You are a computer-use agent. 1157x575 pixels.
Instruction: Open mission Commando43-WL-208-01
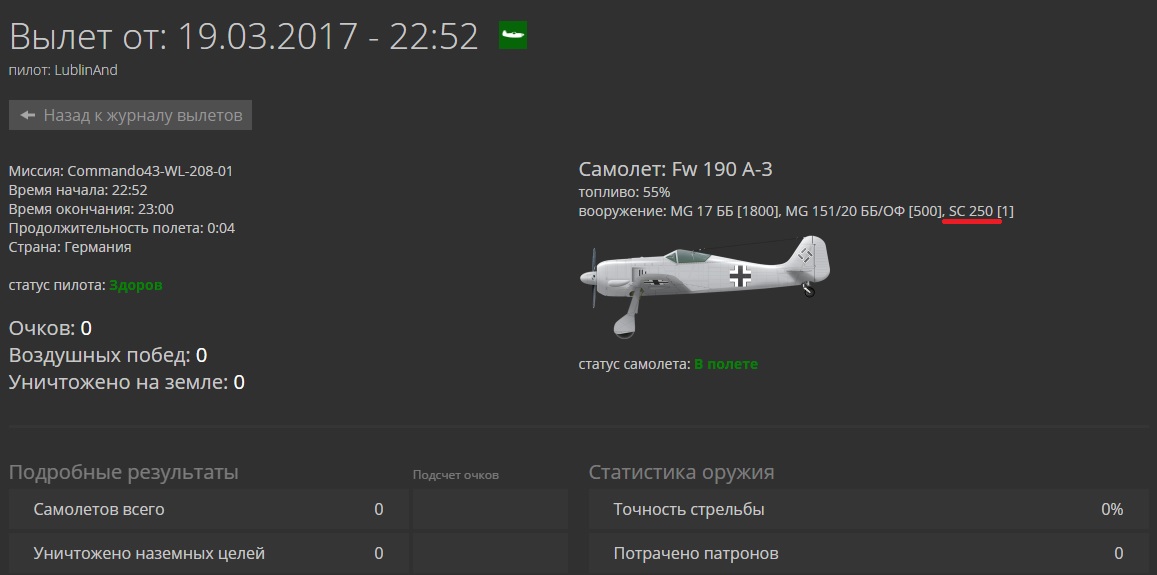pos(150,171)
